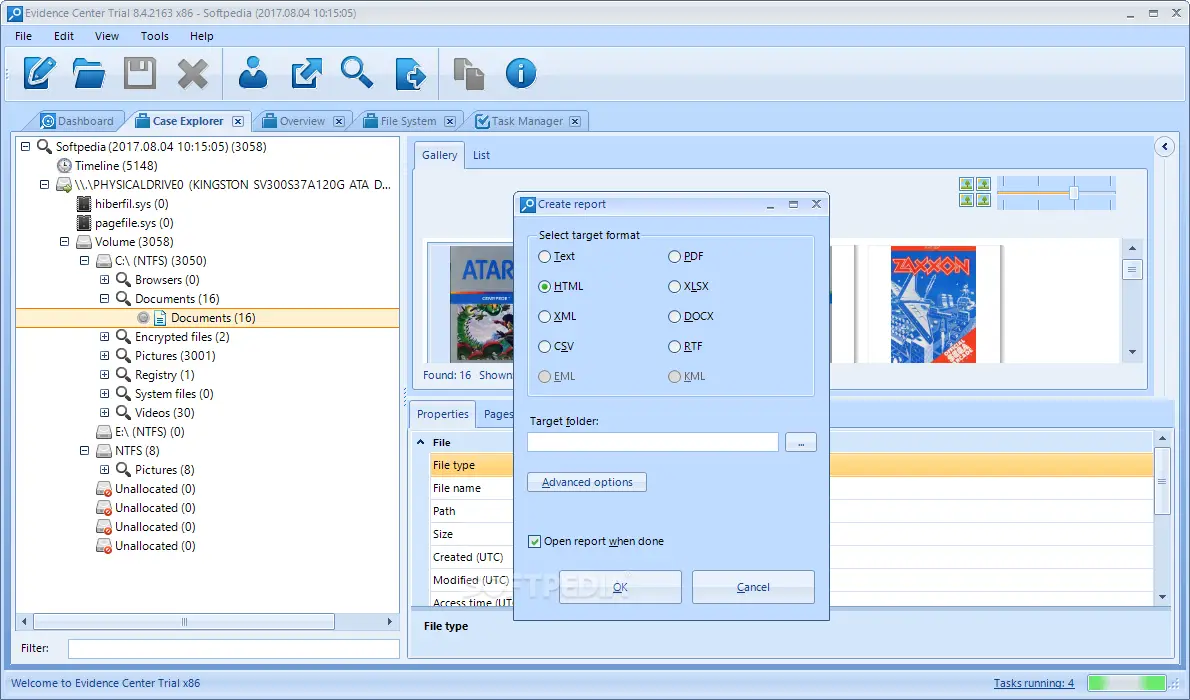The image size is (1190, 700).
Task: Collapse the C:\ (NTFS) (3050) node
Action: (x=84, y=260)
